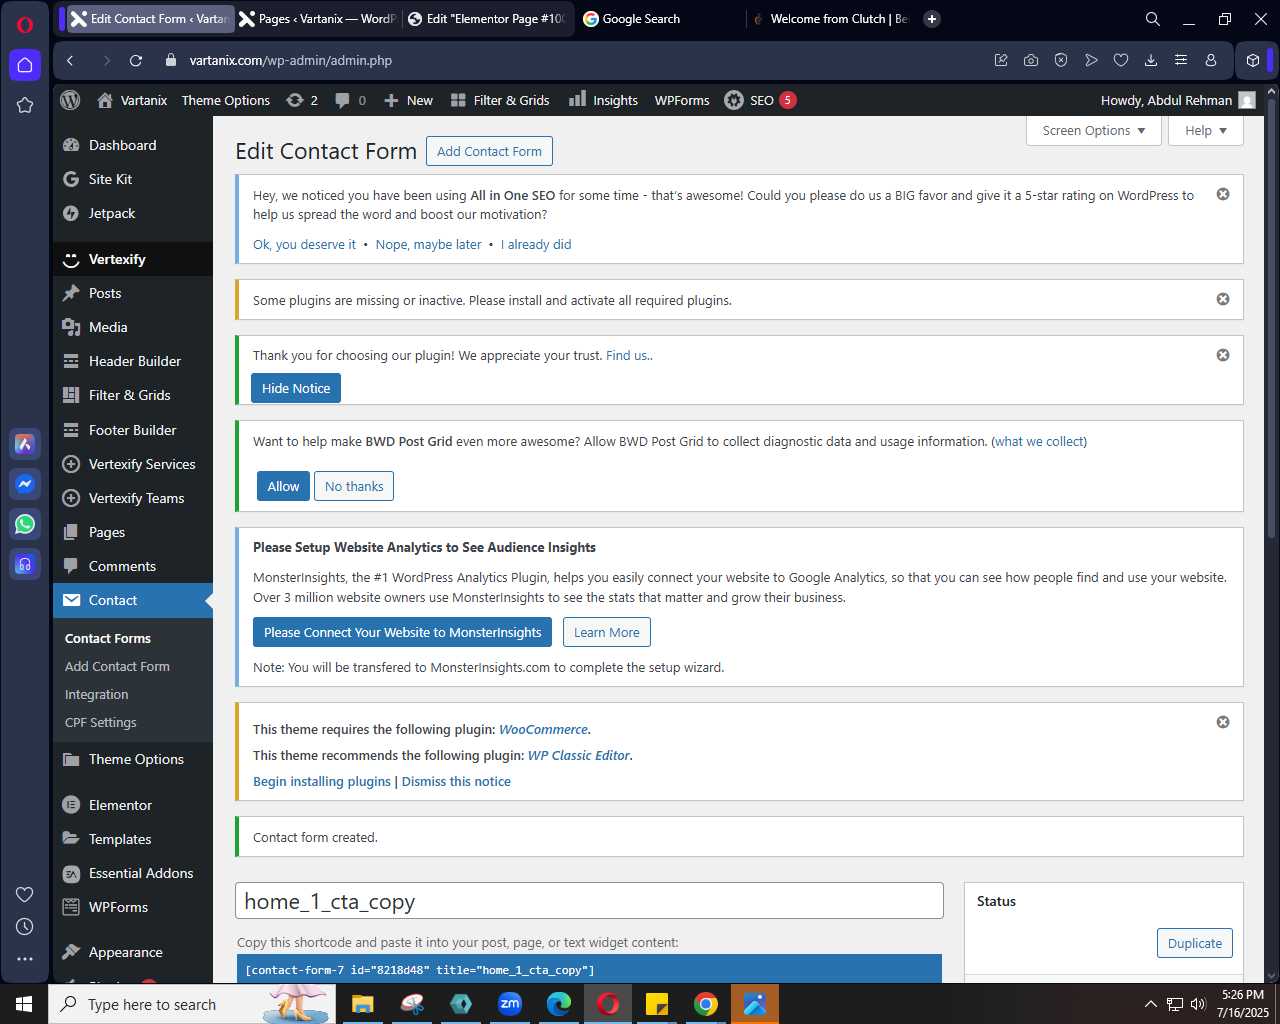This screenshot has width=1280, height=1024.
Task: Open WhatsApp in Opera sidebar
Action: 25,524
